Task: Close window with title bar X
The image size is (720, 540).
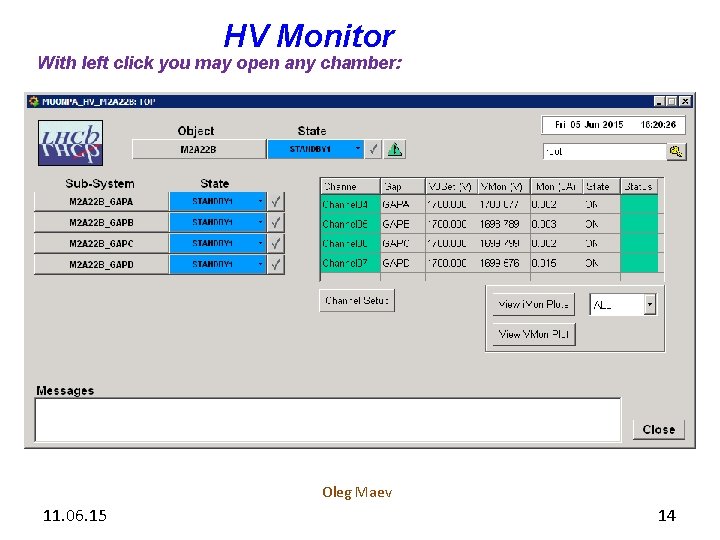Action: click(685, 101)
